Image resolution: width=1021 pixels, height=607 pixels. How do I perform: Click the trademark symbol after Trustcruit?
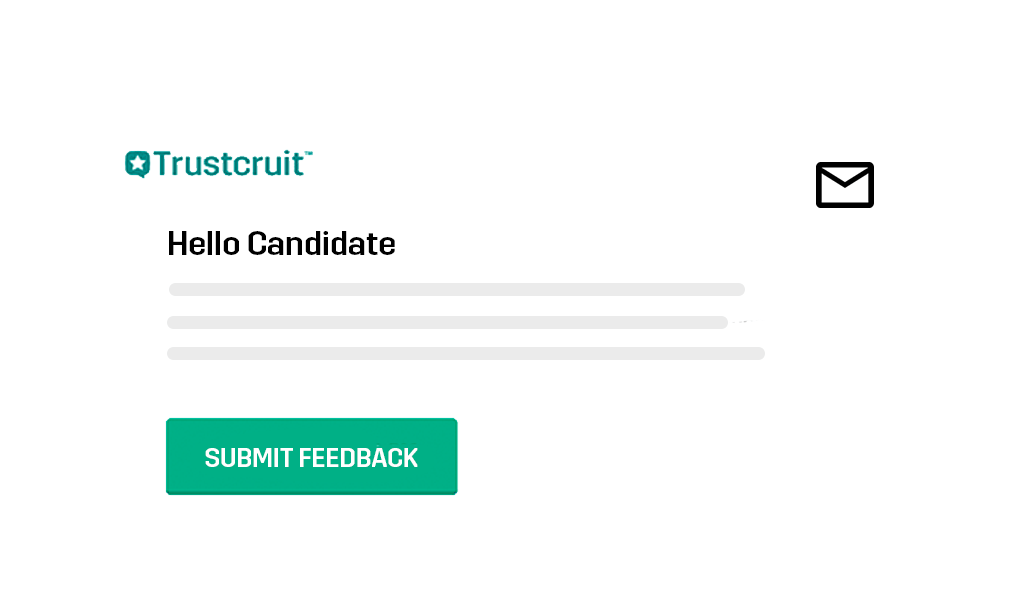[x=309, y=154]
